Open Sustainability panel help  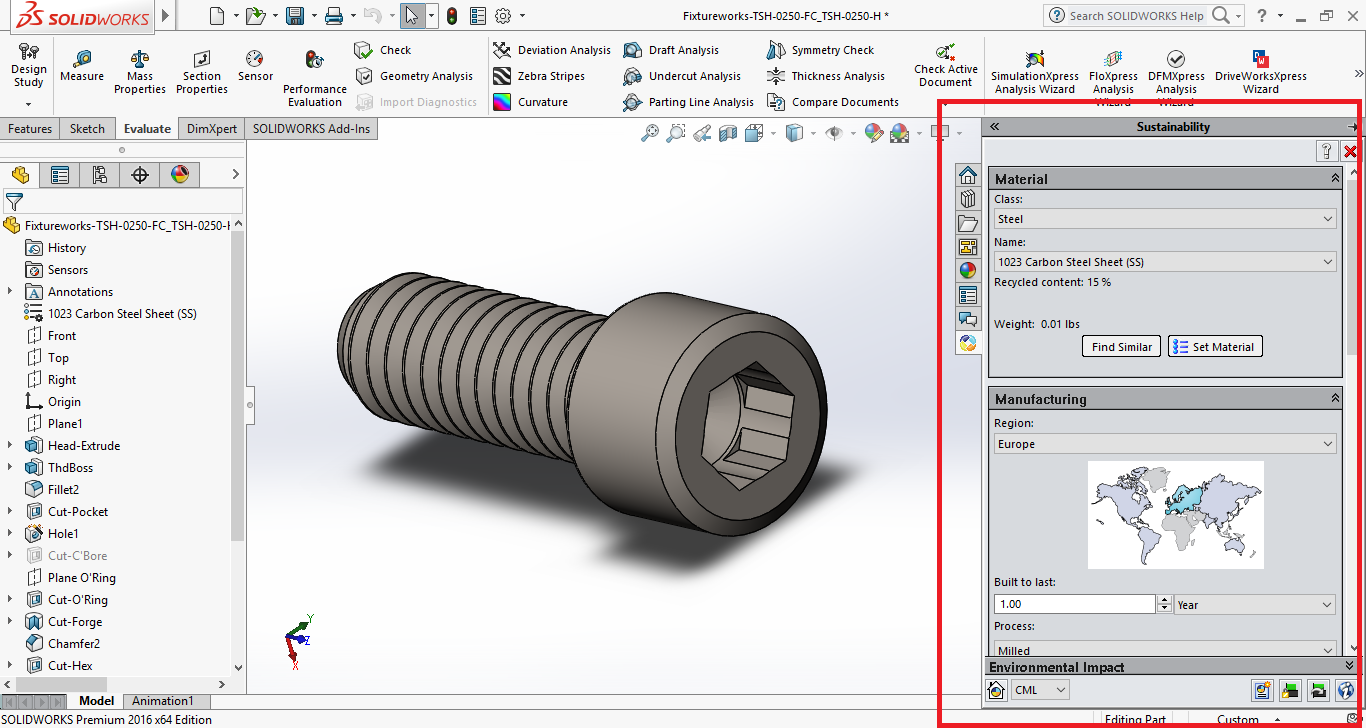tap(1327, 151)
